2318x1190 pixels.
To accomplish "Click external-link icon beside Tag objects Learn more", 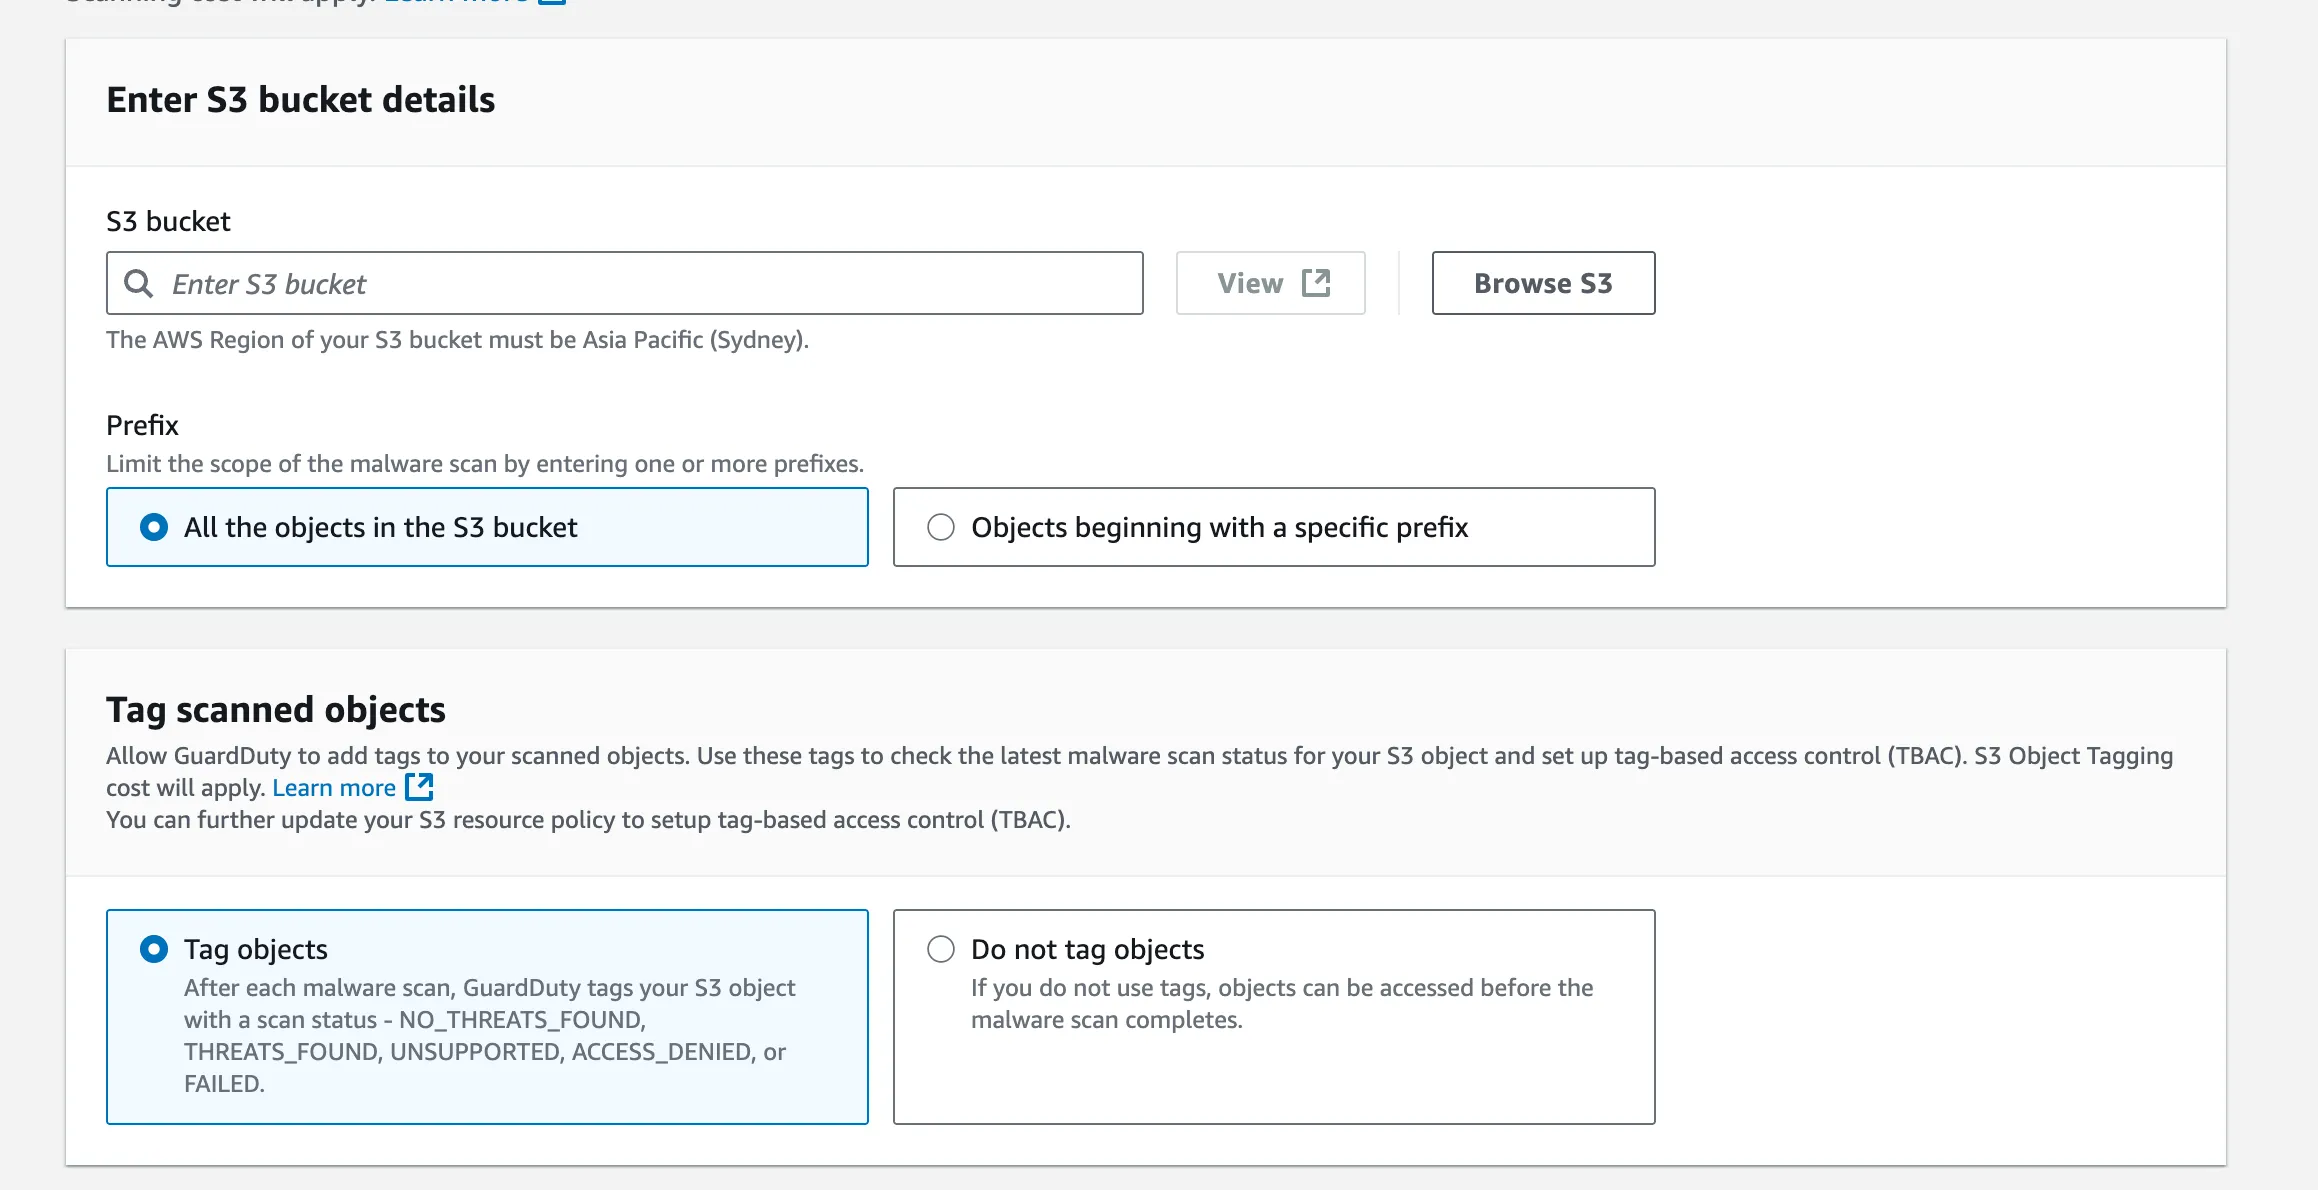I will tap(419, 787).
